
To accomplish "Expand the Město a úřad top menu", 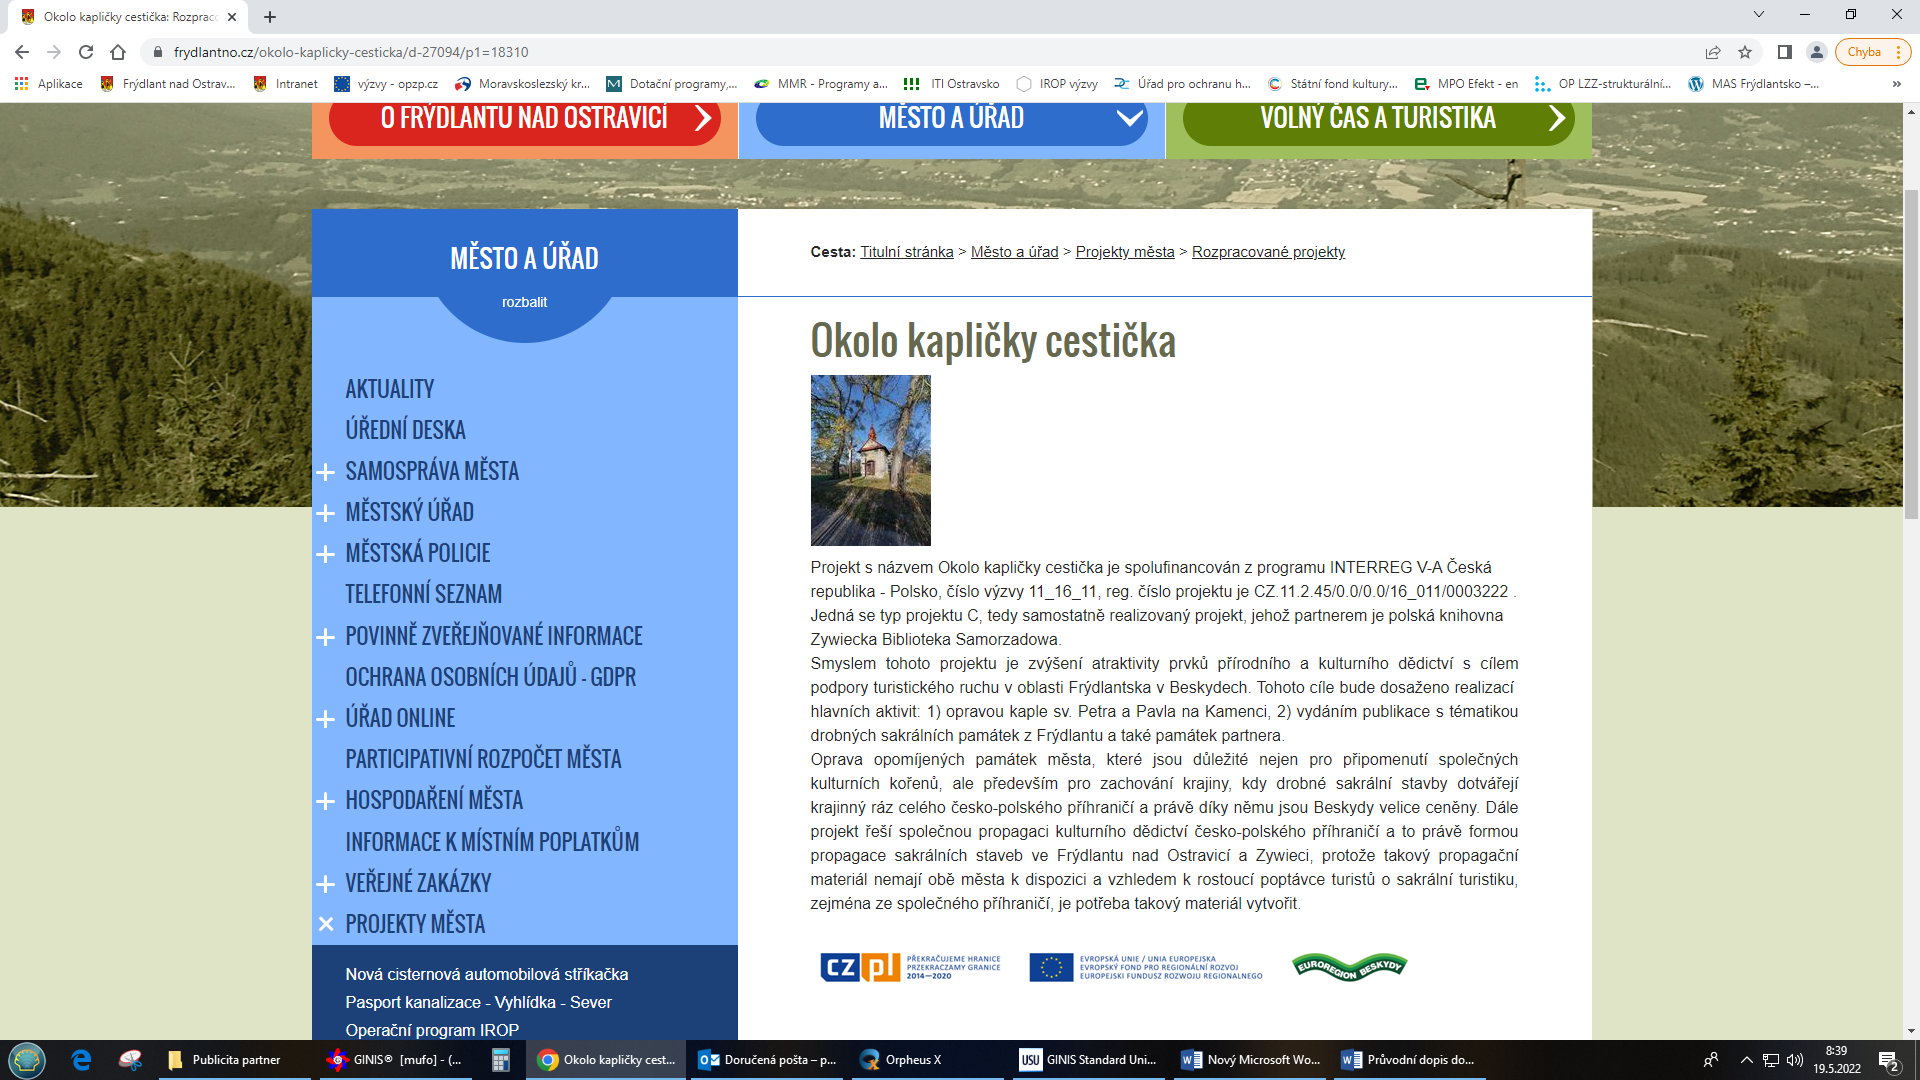I will click(x=951, y=120).
